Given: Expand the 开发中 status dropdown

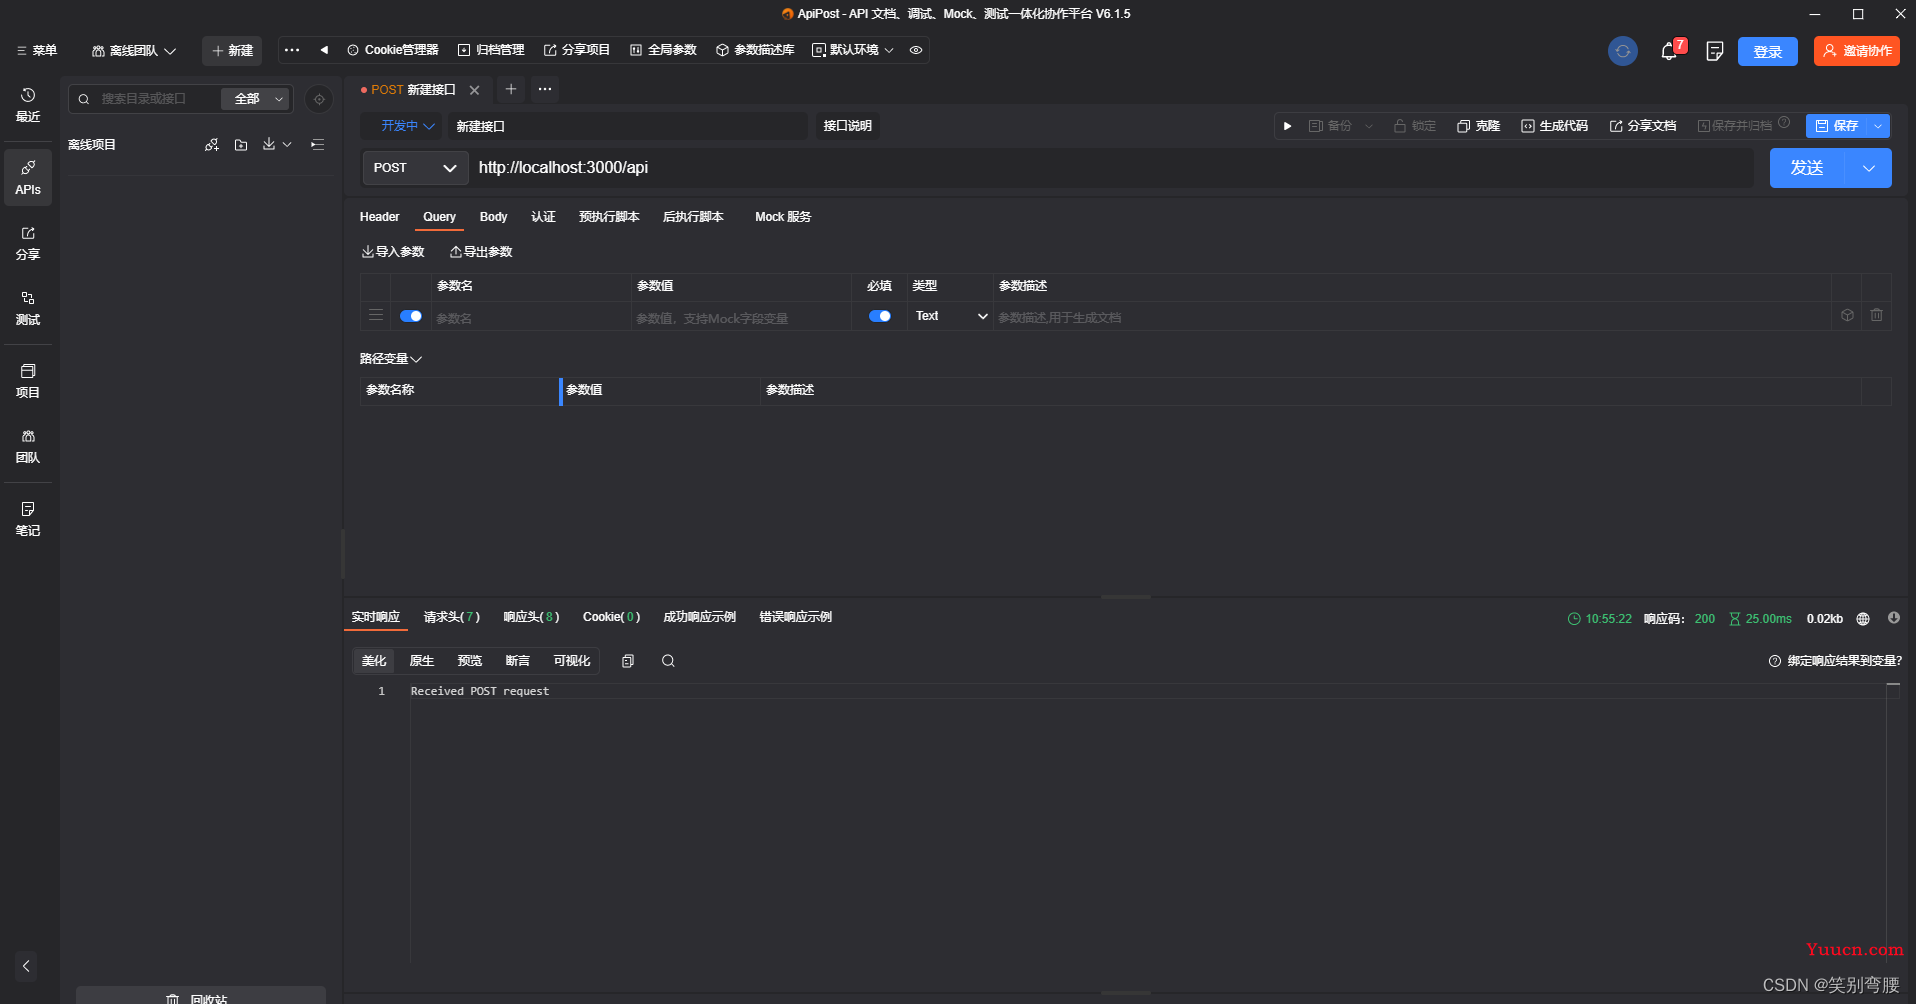Looking at the screenshot, I should (x=407, y=126).
